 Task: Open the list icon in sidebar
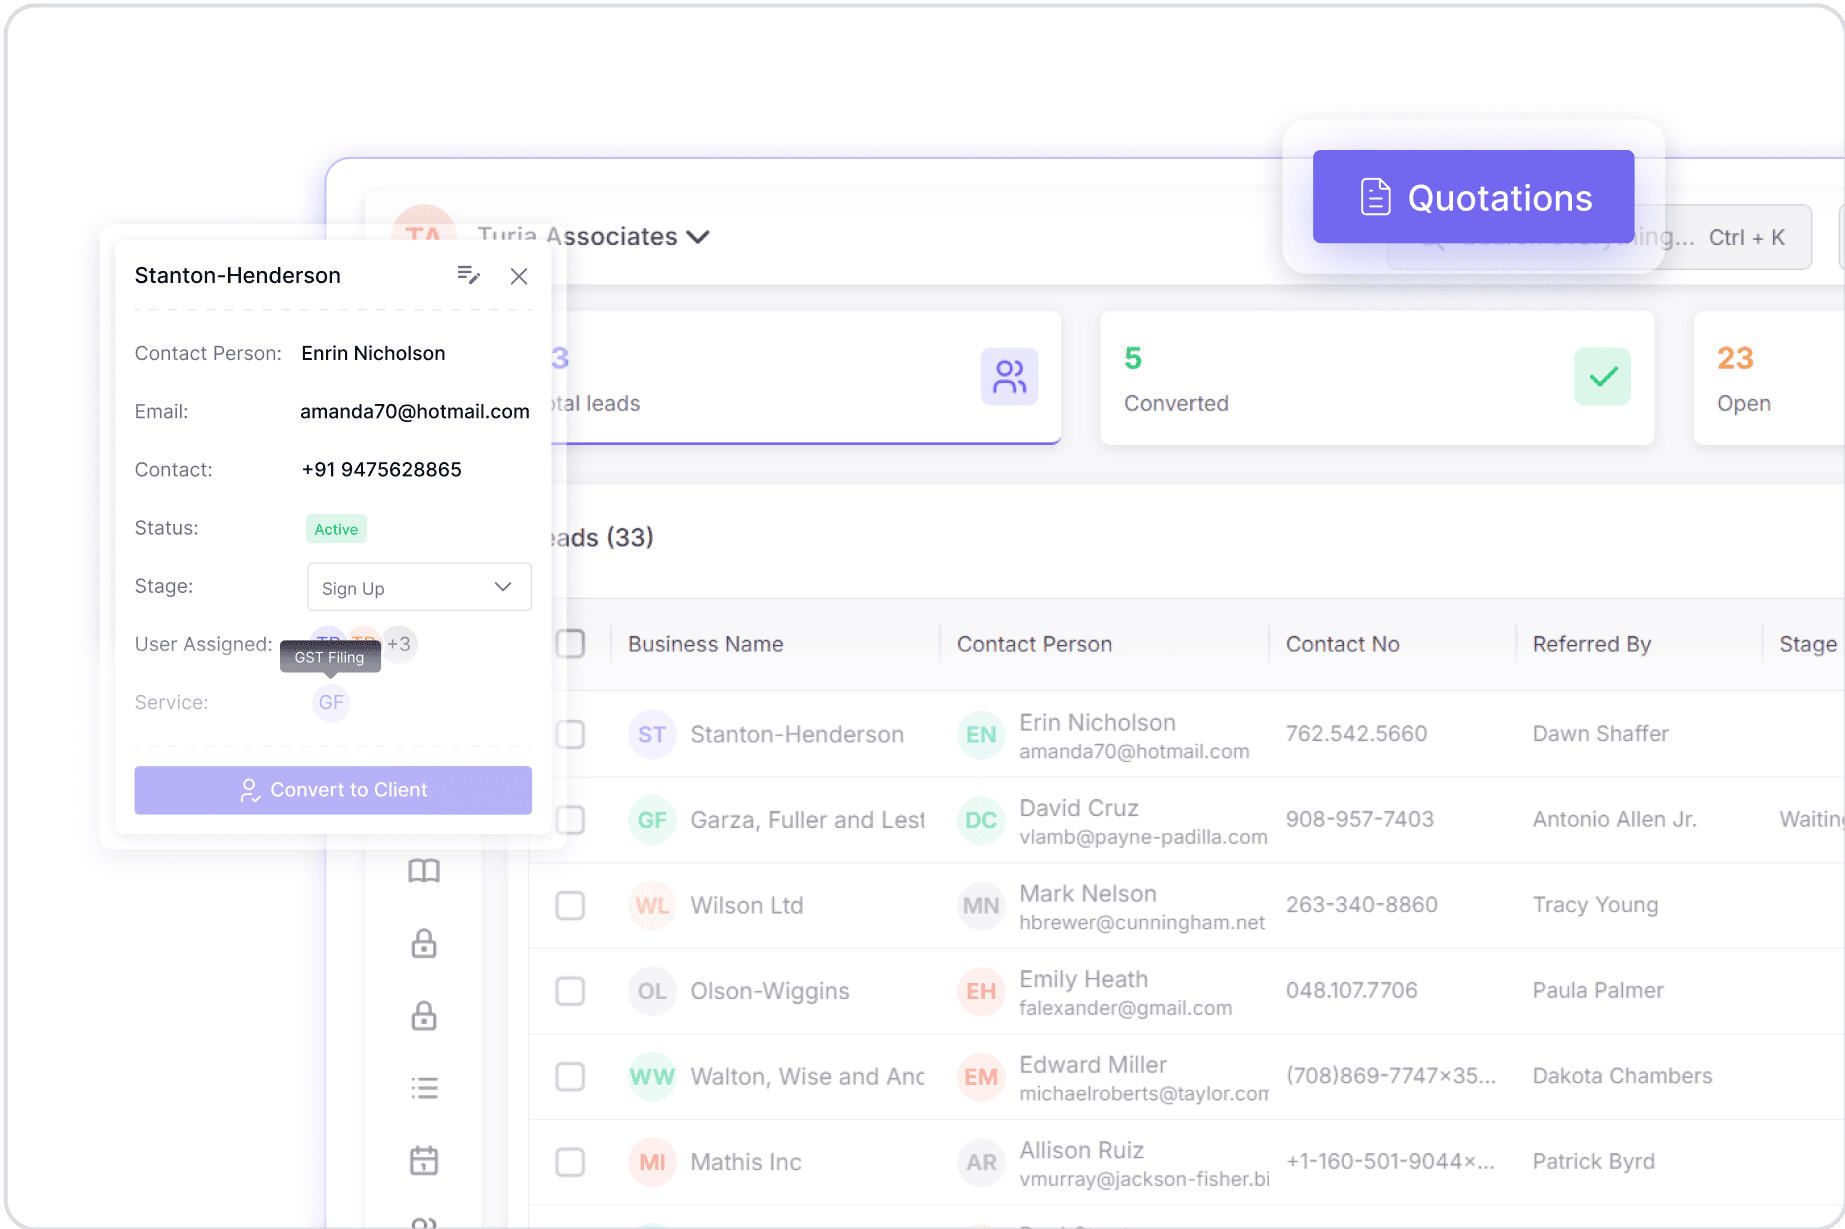click(424, 1088)
